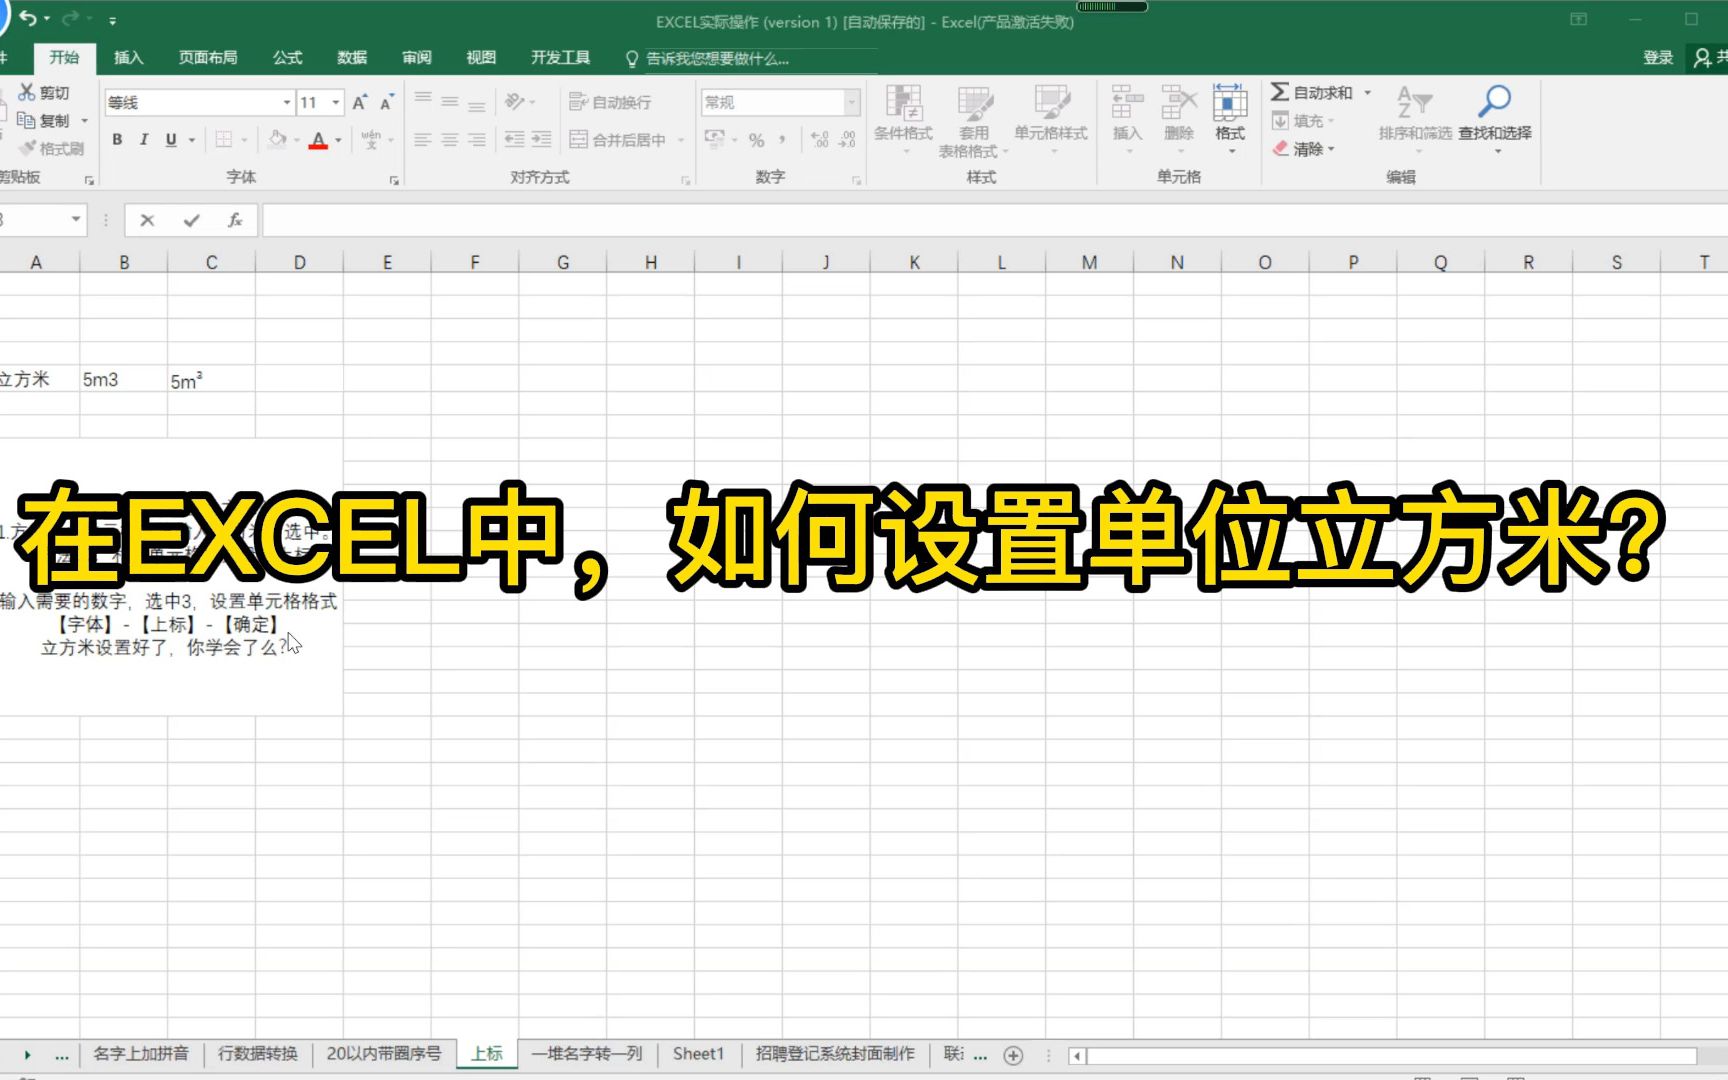Switch to the Insert (插入) tab
The width and height of the screenshot is (1728, 1080).
coord(128,58)
